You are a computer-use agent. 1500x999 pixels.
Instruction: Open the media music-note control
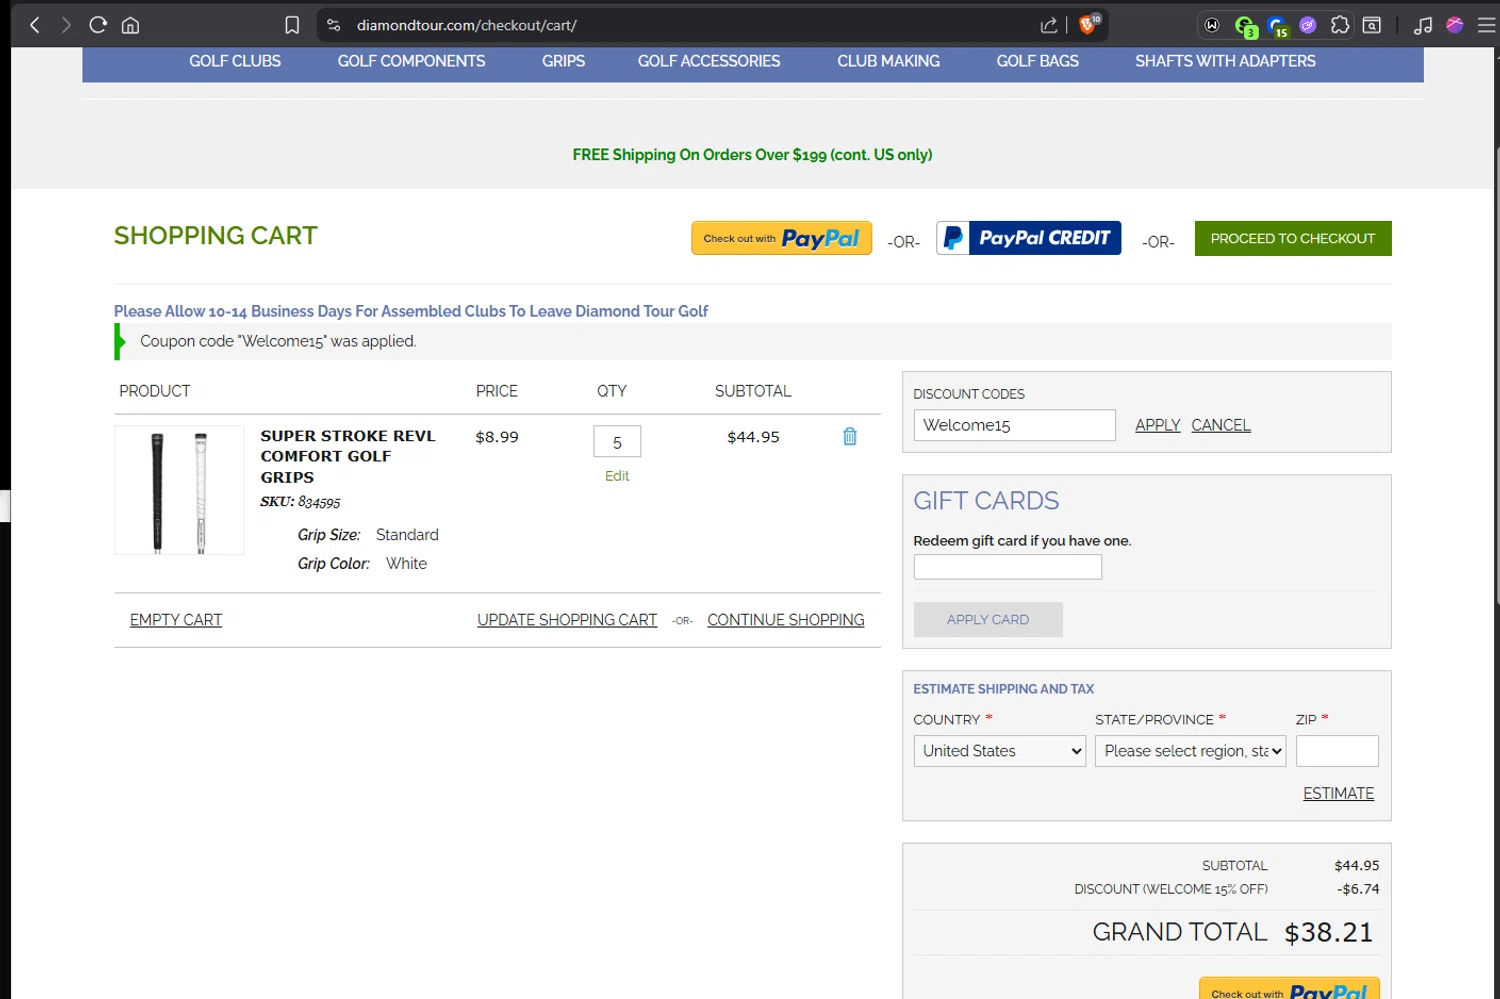(1423, 25)
